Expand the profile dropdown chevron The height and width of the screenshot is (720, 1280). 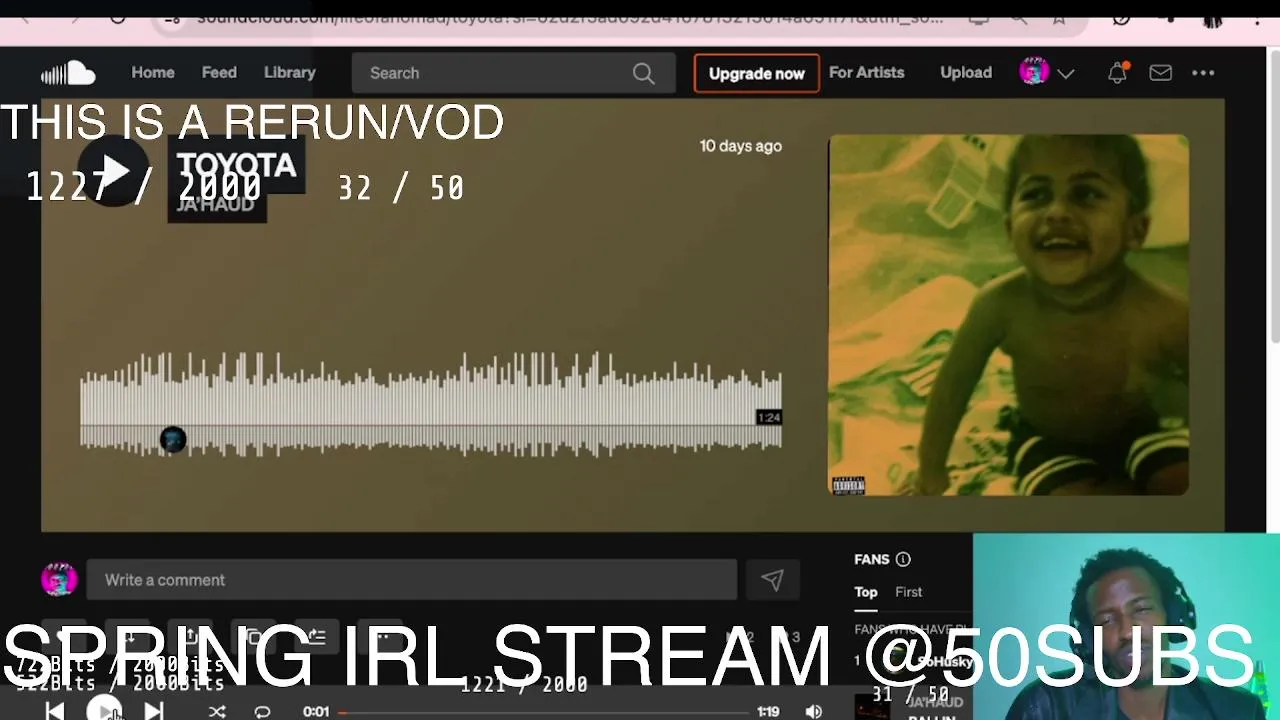point(1066,73)
